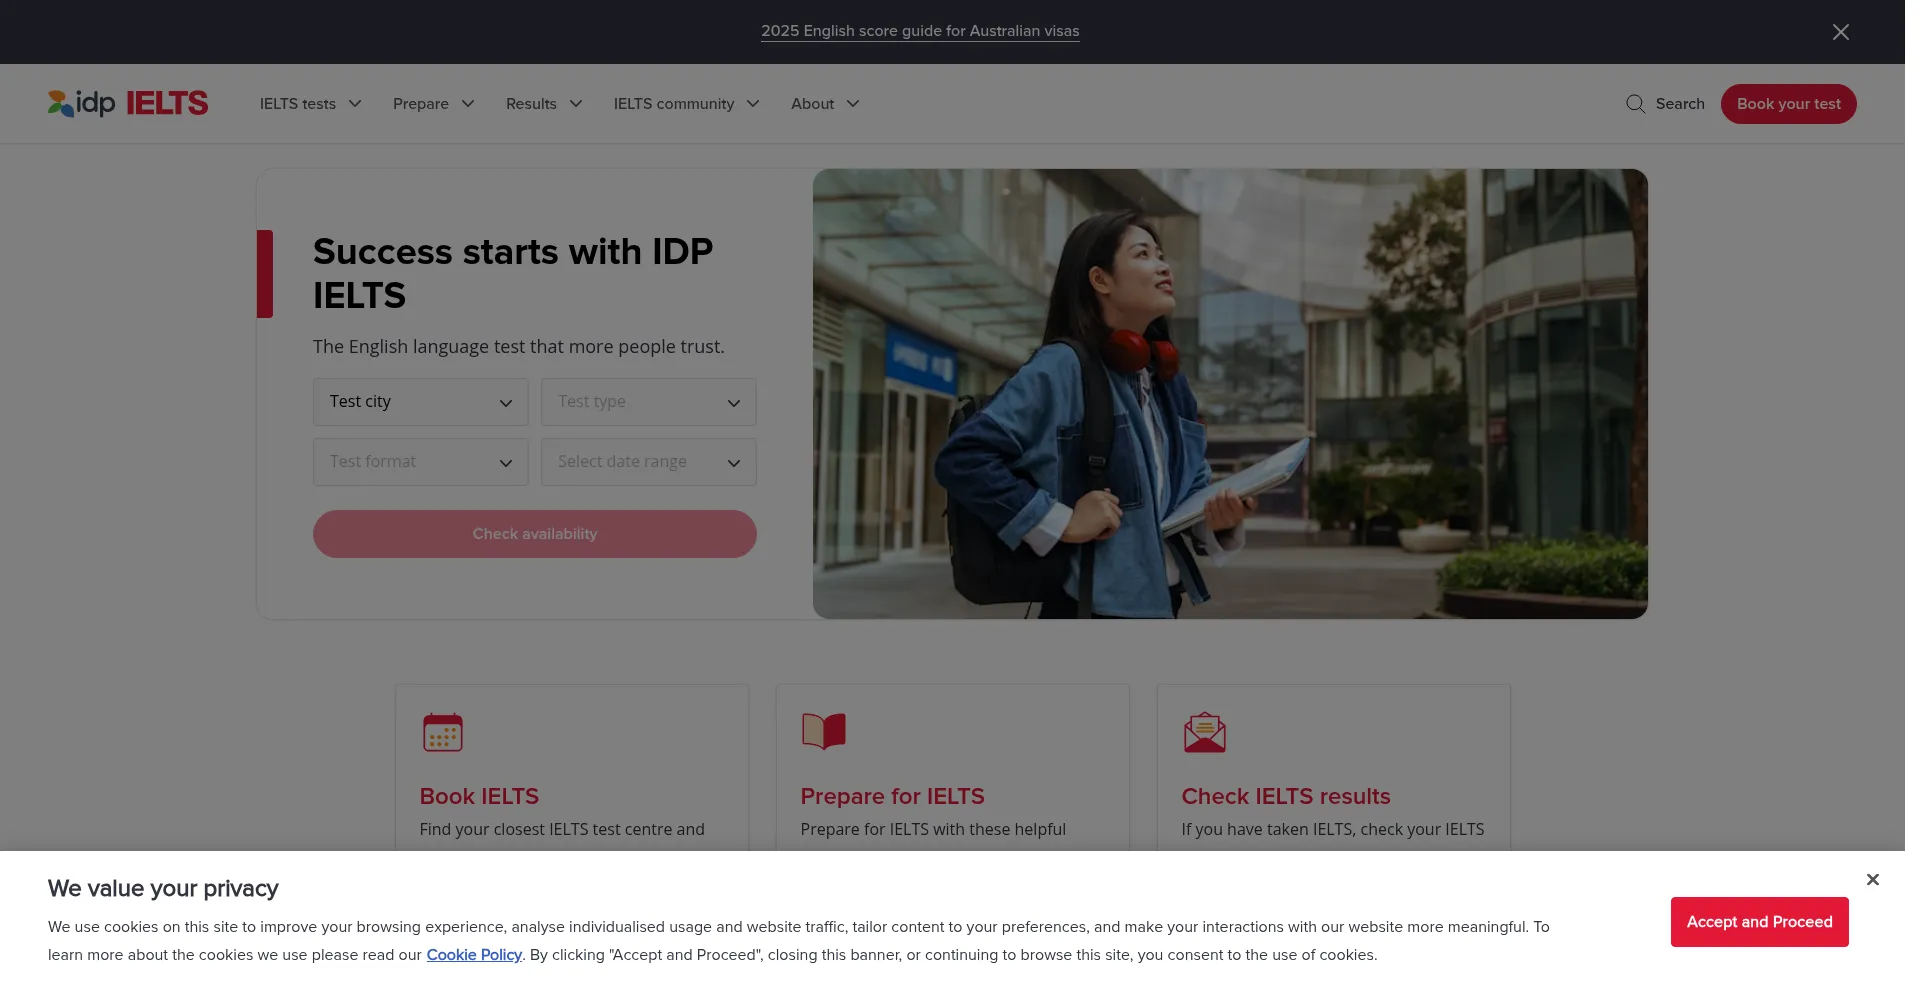Click Accept and Proceed button
1920x993 pixels.
(x=1759, y=922)
